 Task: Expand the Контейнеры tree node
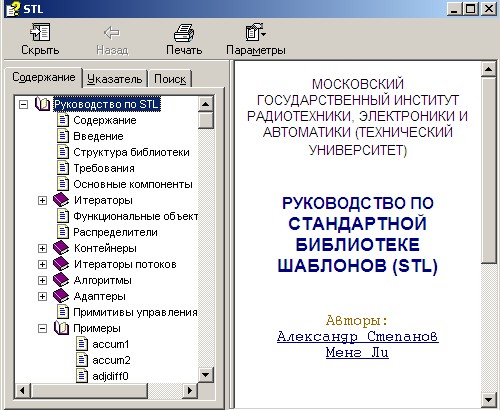coord(42,248)
